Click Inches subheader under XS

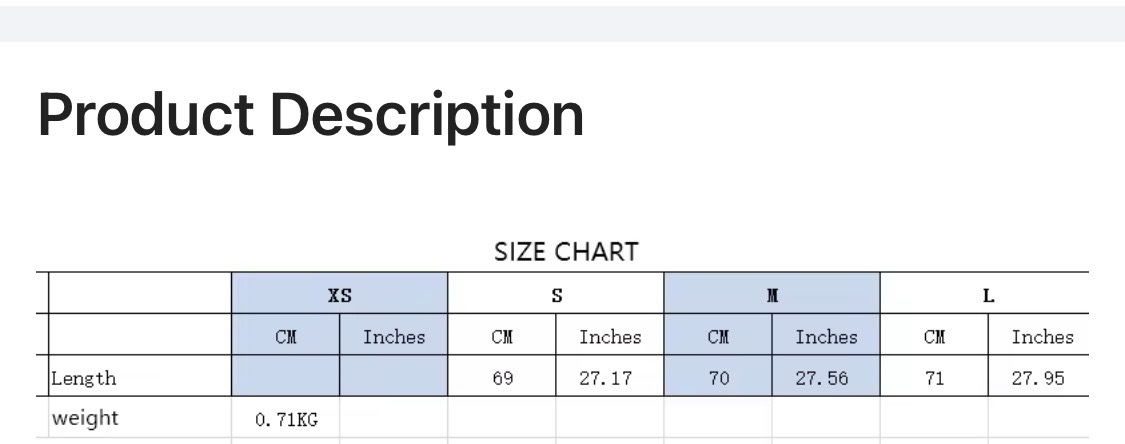pyautogui.click(x=394, y=337)
